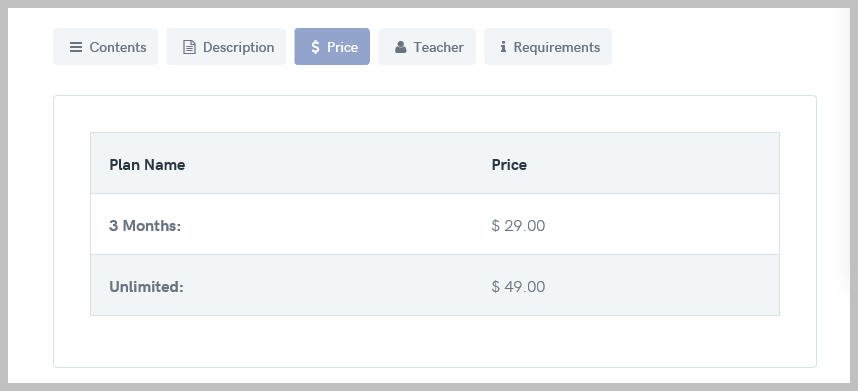Open the Contents tab
Image resolution: width=858 pixels, height=391 pixels.
pyautogui.click(x=106, y=46)
